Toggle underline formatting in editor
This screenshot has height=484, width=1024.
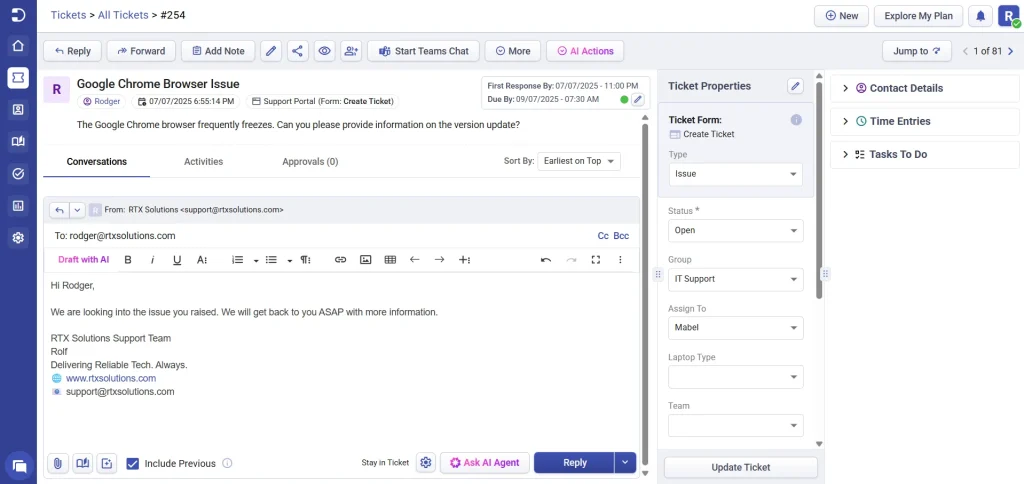pos(177,259)
